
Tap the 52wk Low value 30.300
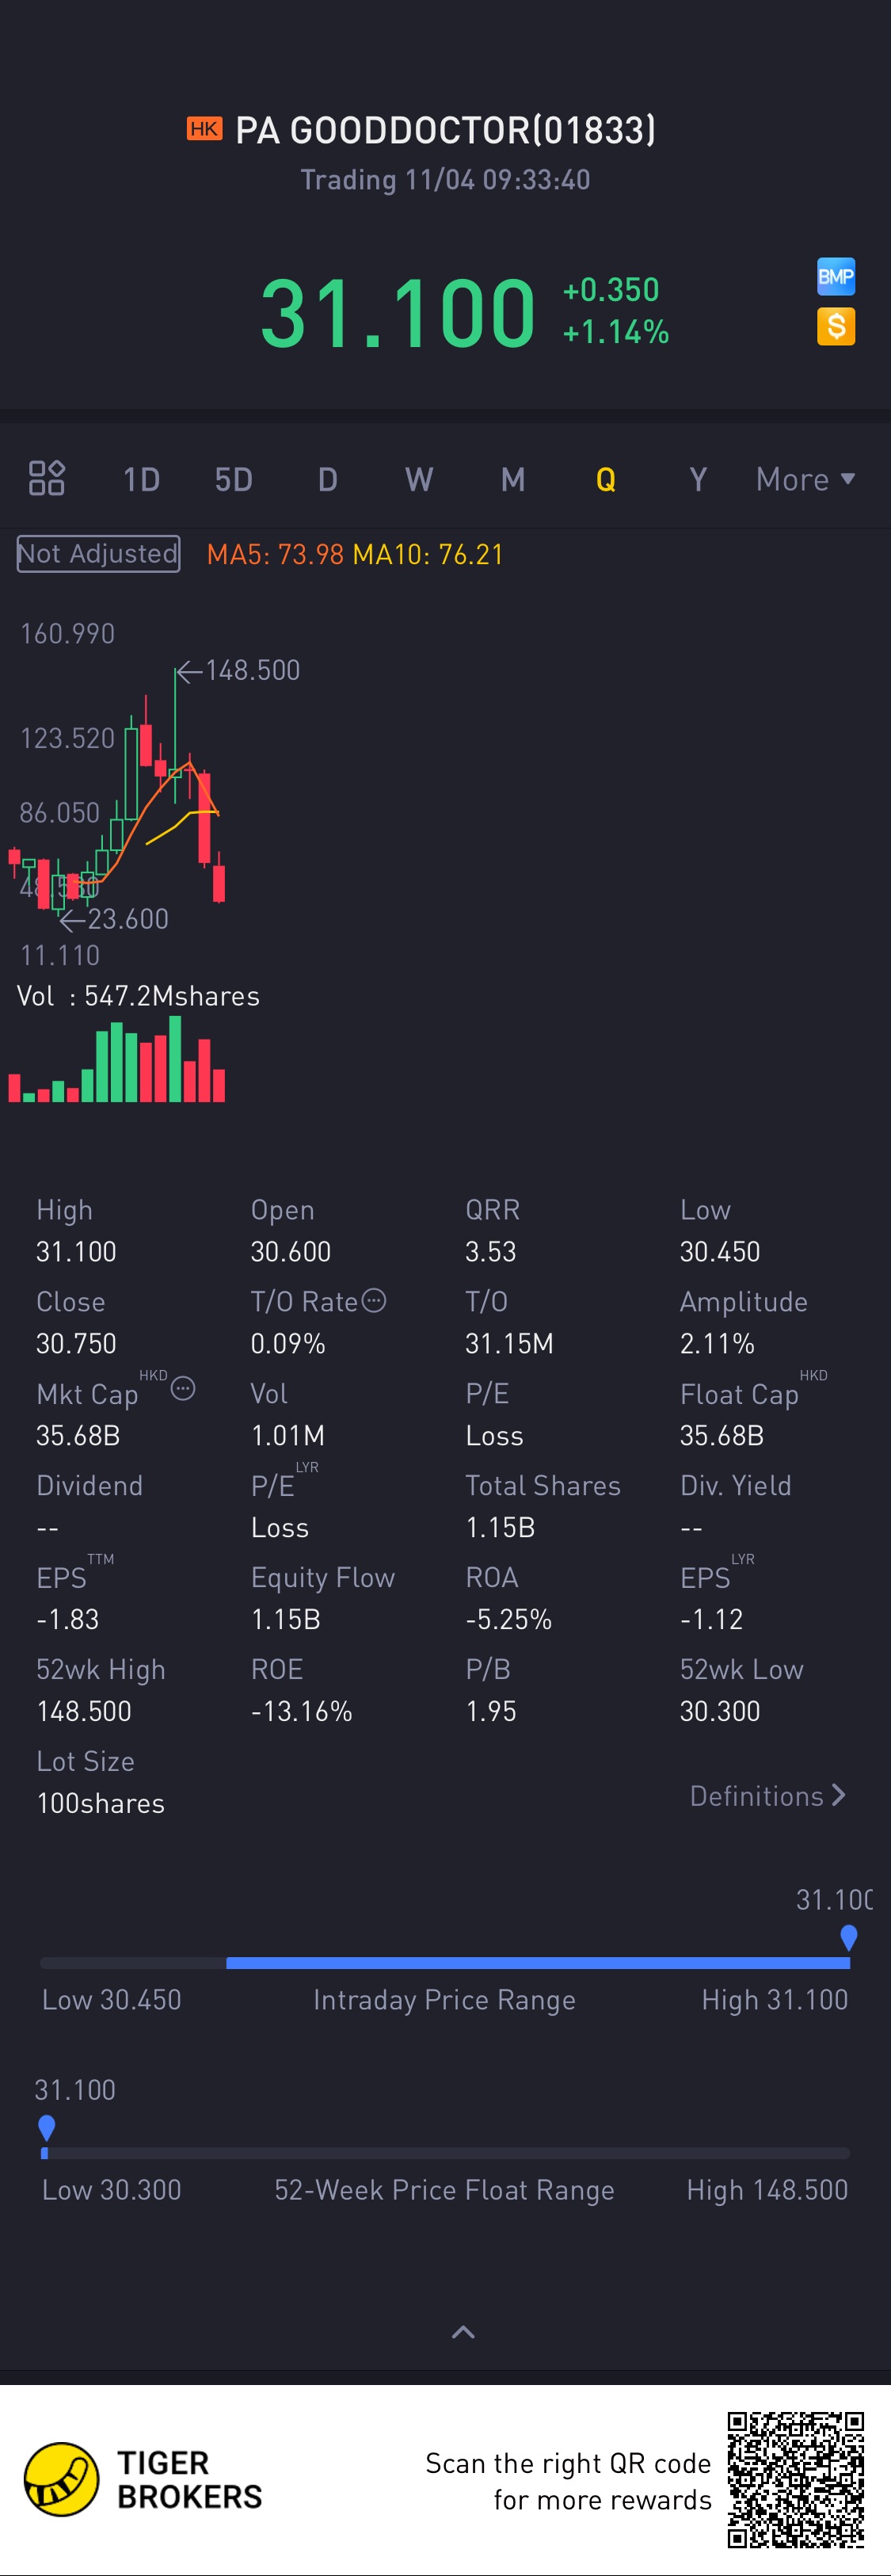pyautogui.click(x=720, y=1712)
